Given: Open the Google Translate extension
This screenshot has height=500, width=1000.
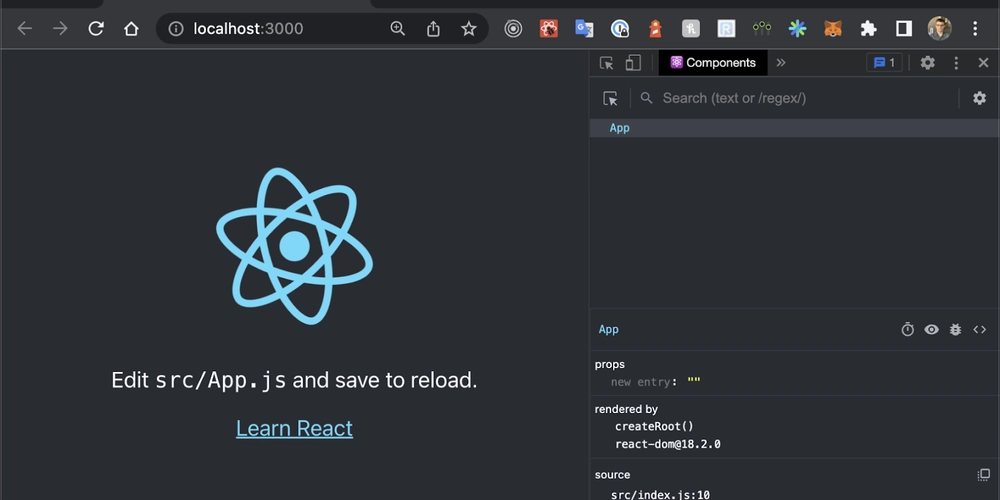Looking at the screenshot, I should tap(584, 29).
